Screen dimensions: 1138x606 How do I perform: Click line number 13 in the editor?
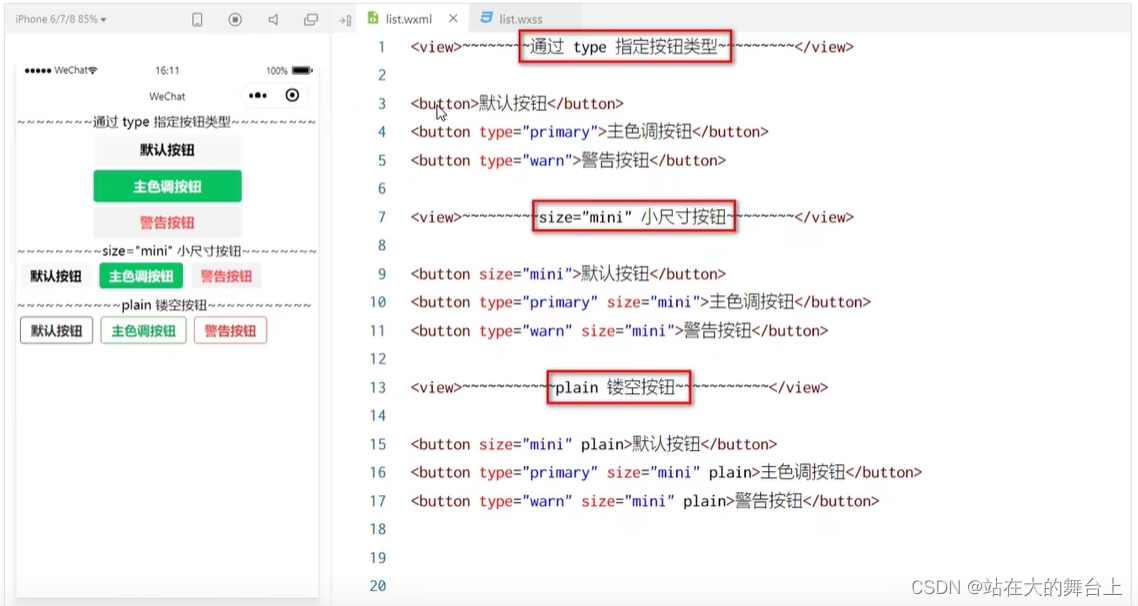(x=377, y=388)
